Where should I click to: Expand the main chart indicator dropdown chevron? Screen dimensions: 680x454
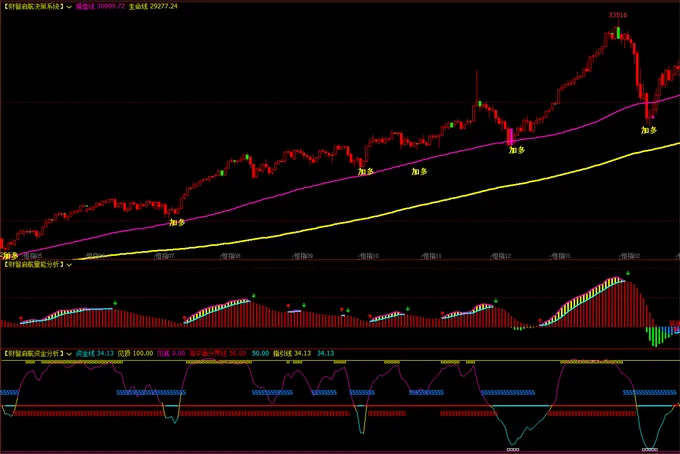point(69,7)
